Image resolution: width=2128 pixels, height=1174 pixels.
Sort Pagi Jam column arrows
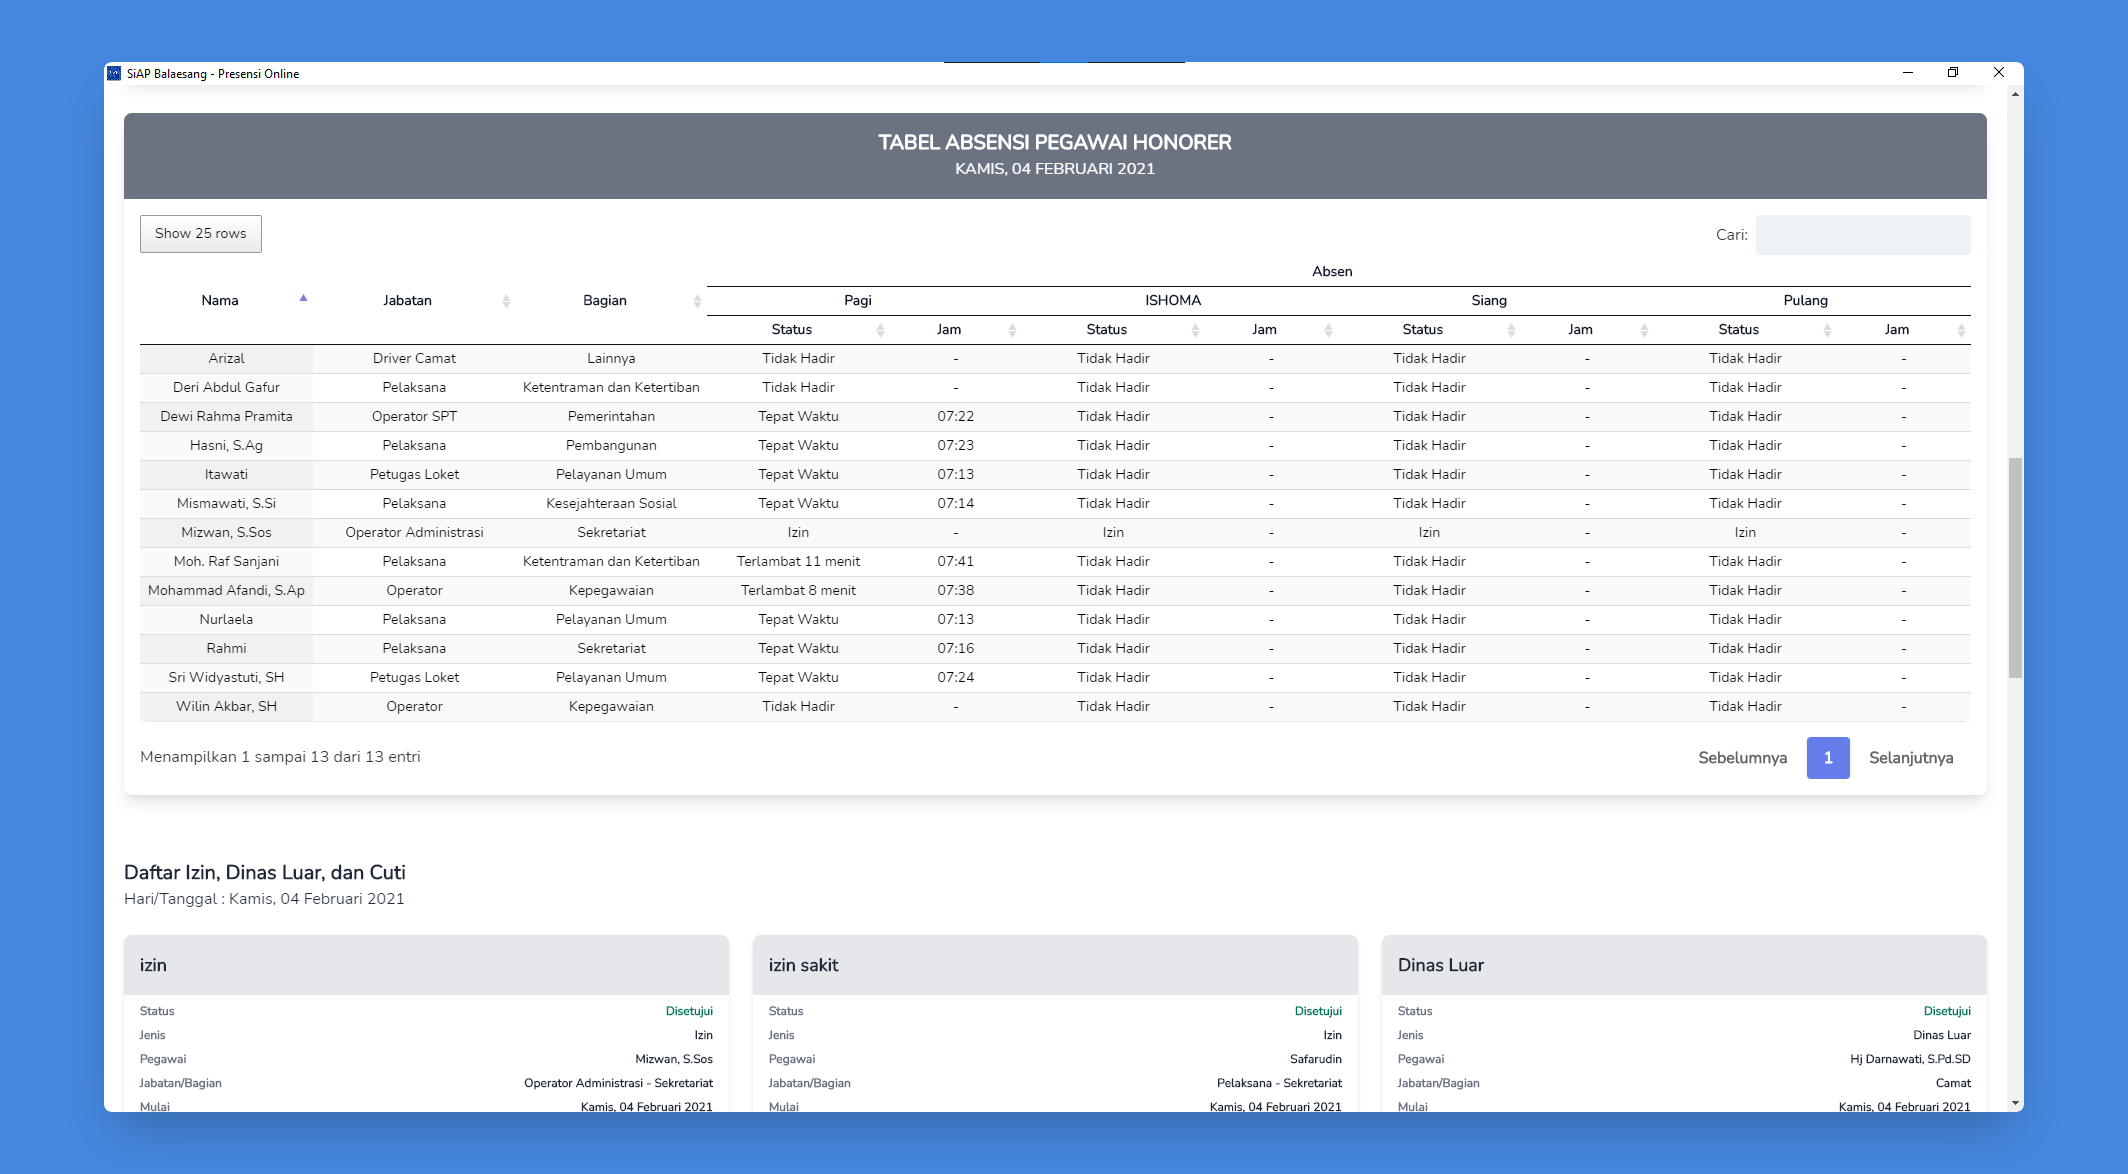coord(1012,330)
